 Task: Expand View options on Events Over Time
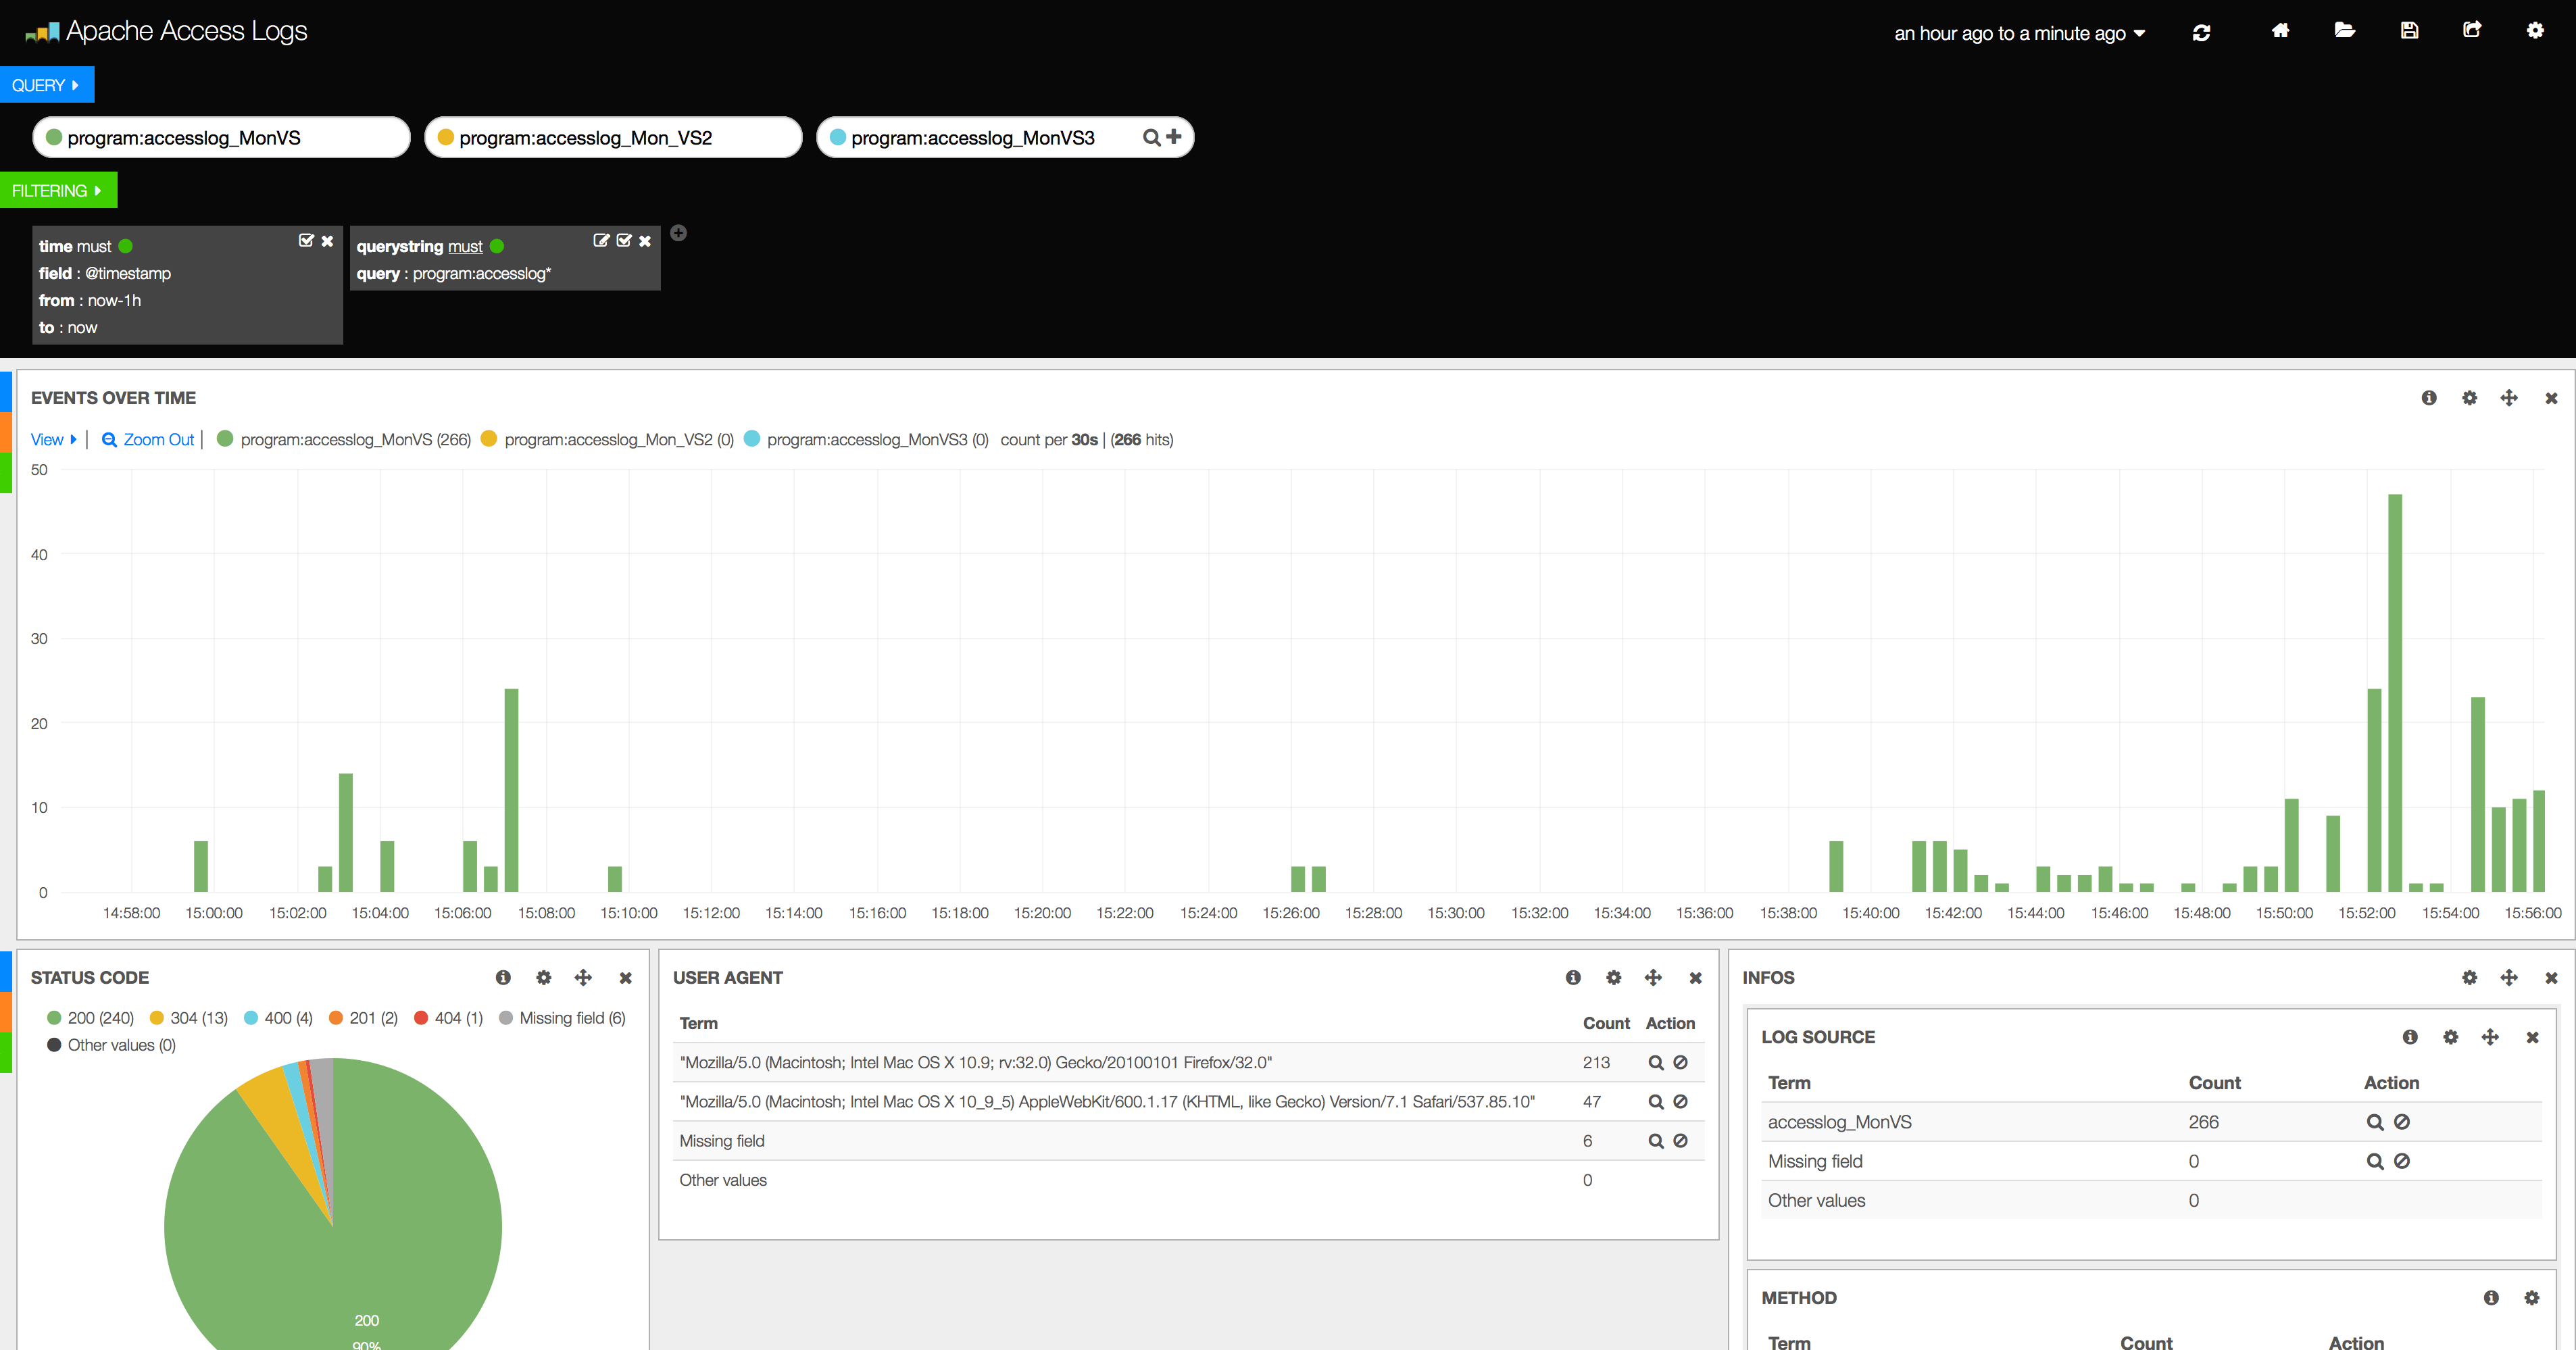52,439
